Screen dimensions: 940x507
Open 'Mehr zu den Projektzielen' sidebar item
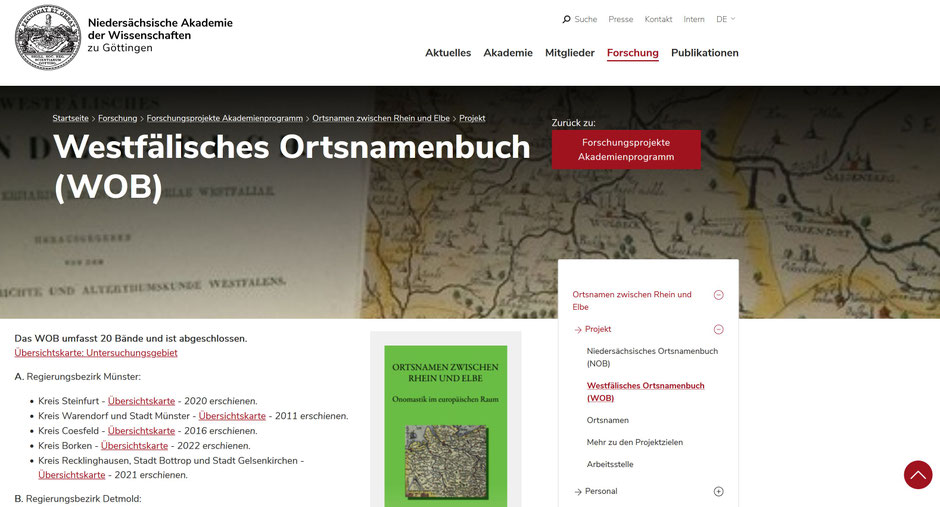(x=635, y=442)
